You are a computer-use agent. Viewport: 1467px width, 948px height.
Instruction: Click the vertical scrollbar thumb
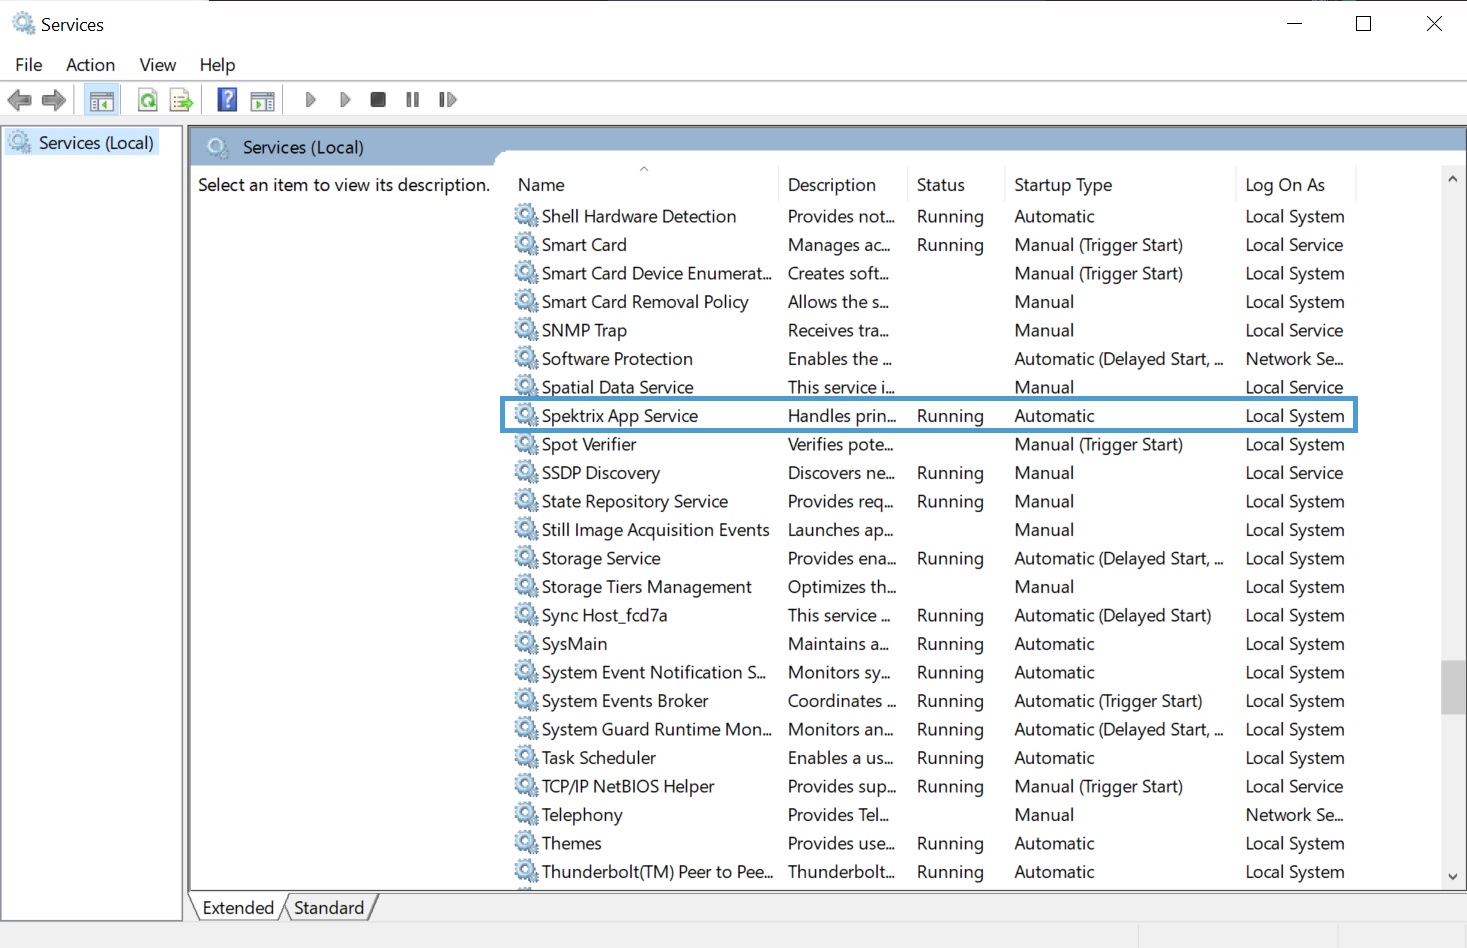pyautogui.click(x=1452, y=688)
